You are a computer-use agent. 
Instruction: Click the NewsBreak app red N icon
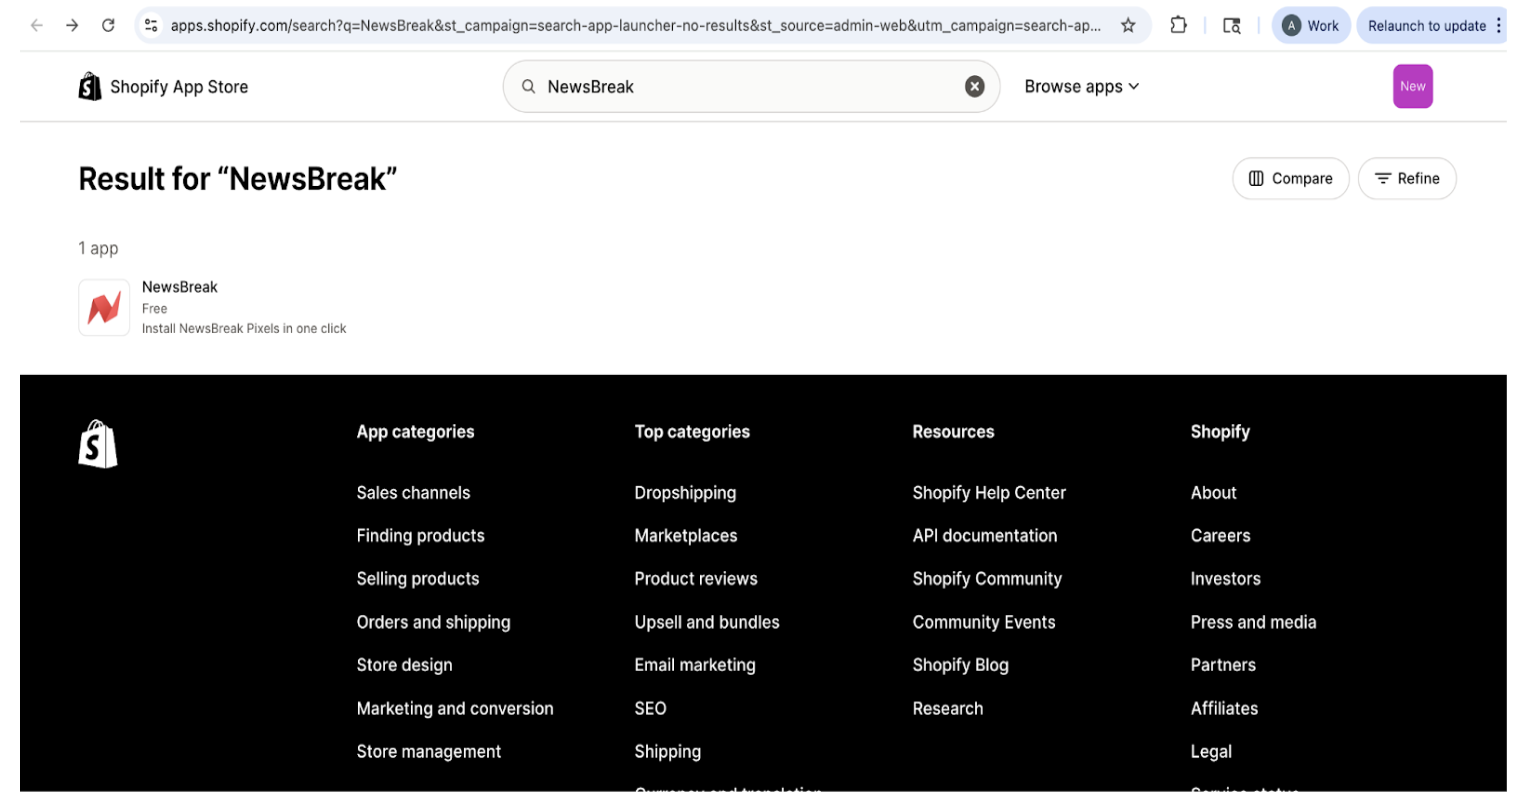104,307
